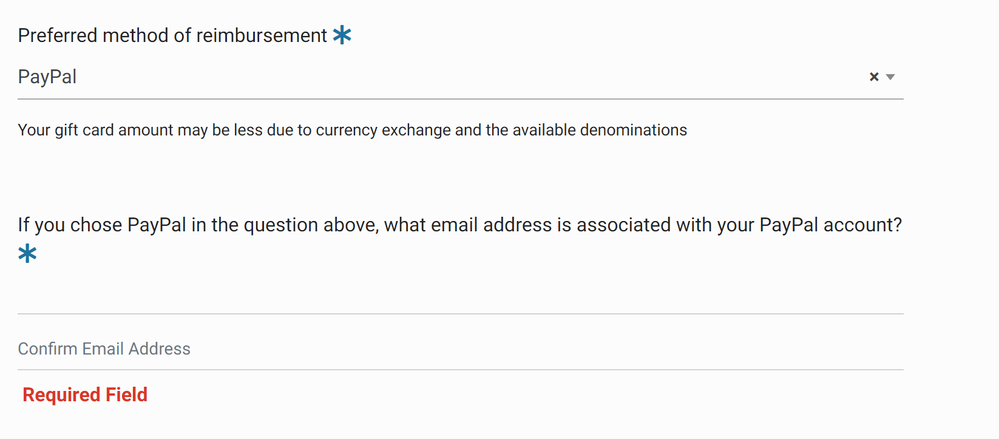The width and height of the screenshot is (999, 439).
Task: Click the blue asterisk beside reimbursement label
Action: 342,35
